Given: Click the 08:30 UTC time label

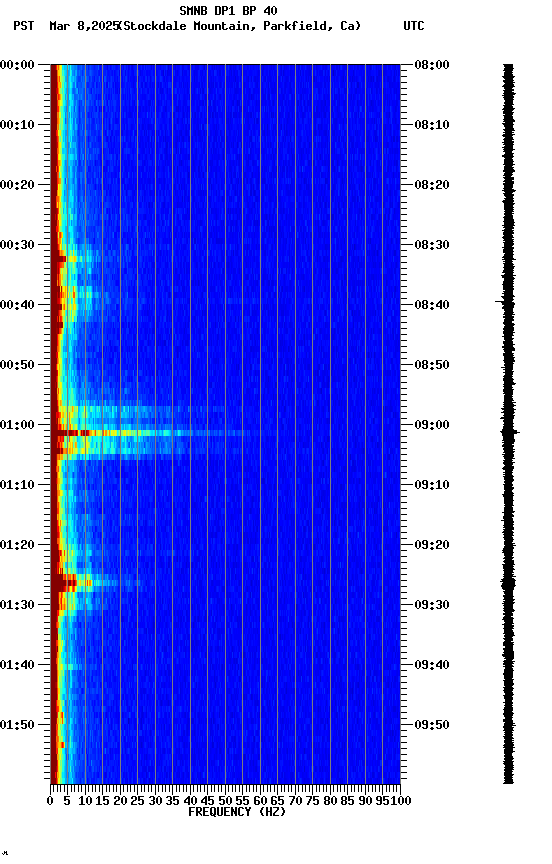Looking at the screenshot, I should point(432,245).
